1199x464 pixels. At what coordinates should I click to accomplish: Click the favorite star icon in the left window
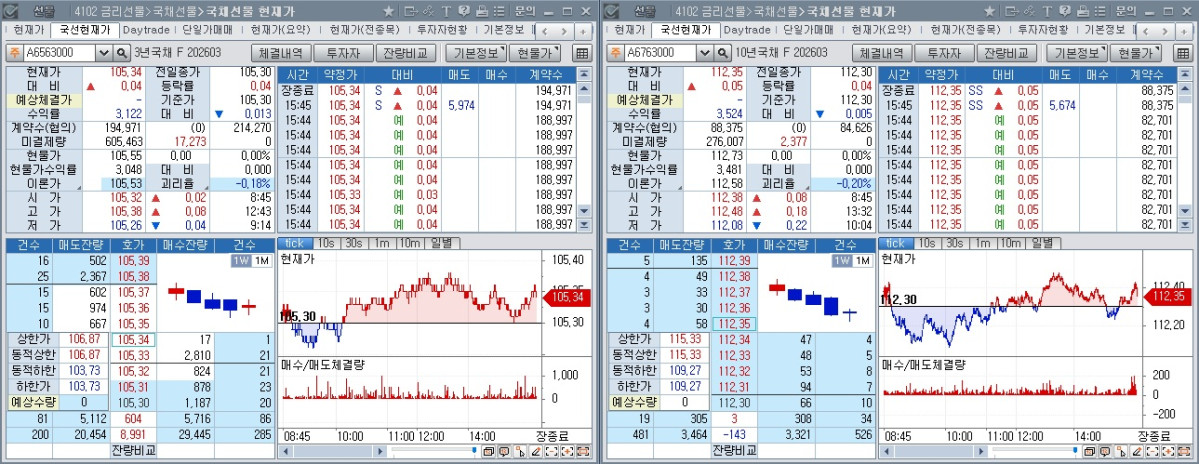tap(388, 11)
